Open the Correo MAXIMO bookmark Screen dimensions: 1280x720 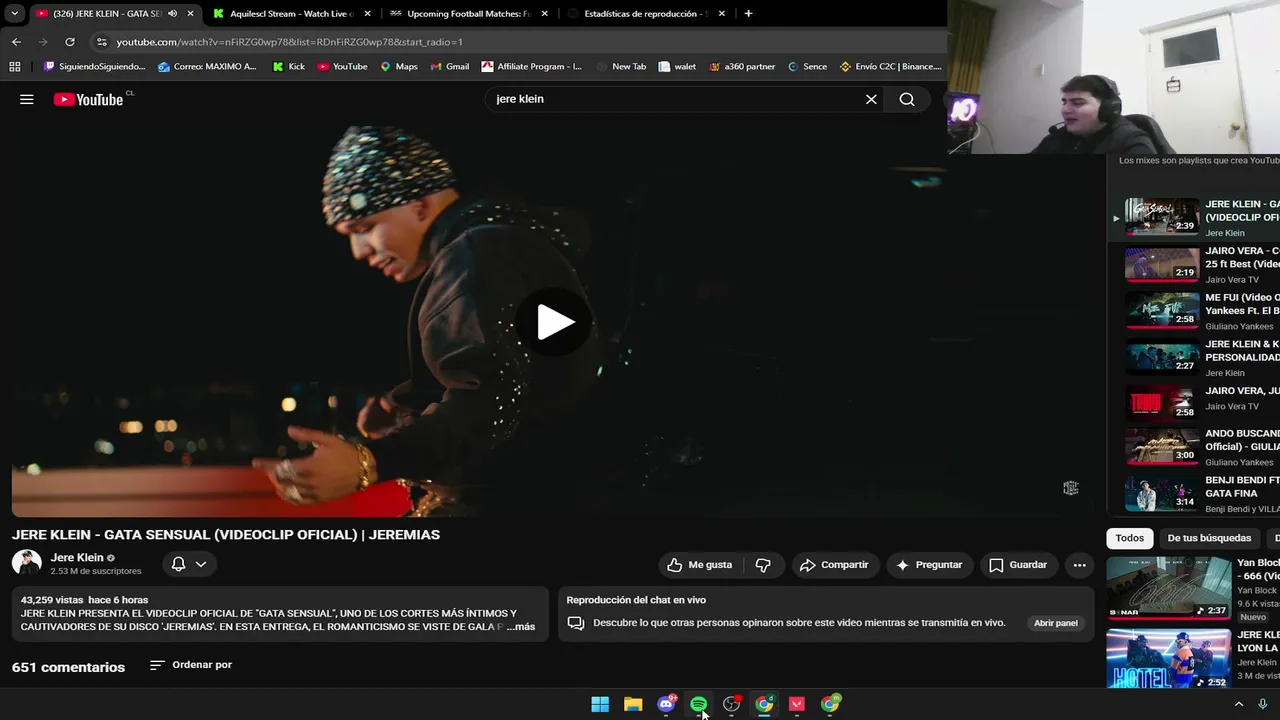click(207, 67)
